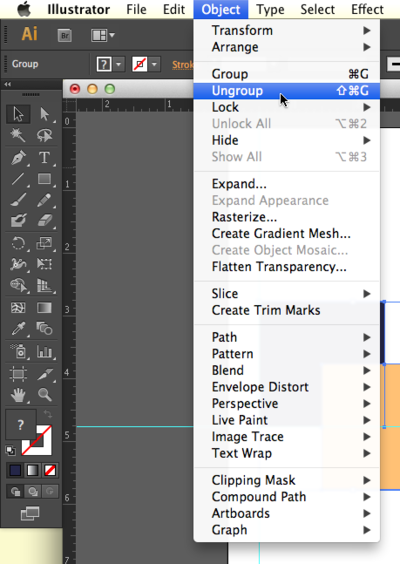Select the Perspective Grid tool
The width and height of the screenshot is (400, 564).
[x=44, y=286]
